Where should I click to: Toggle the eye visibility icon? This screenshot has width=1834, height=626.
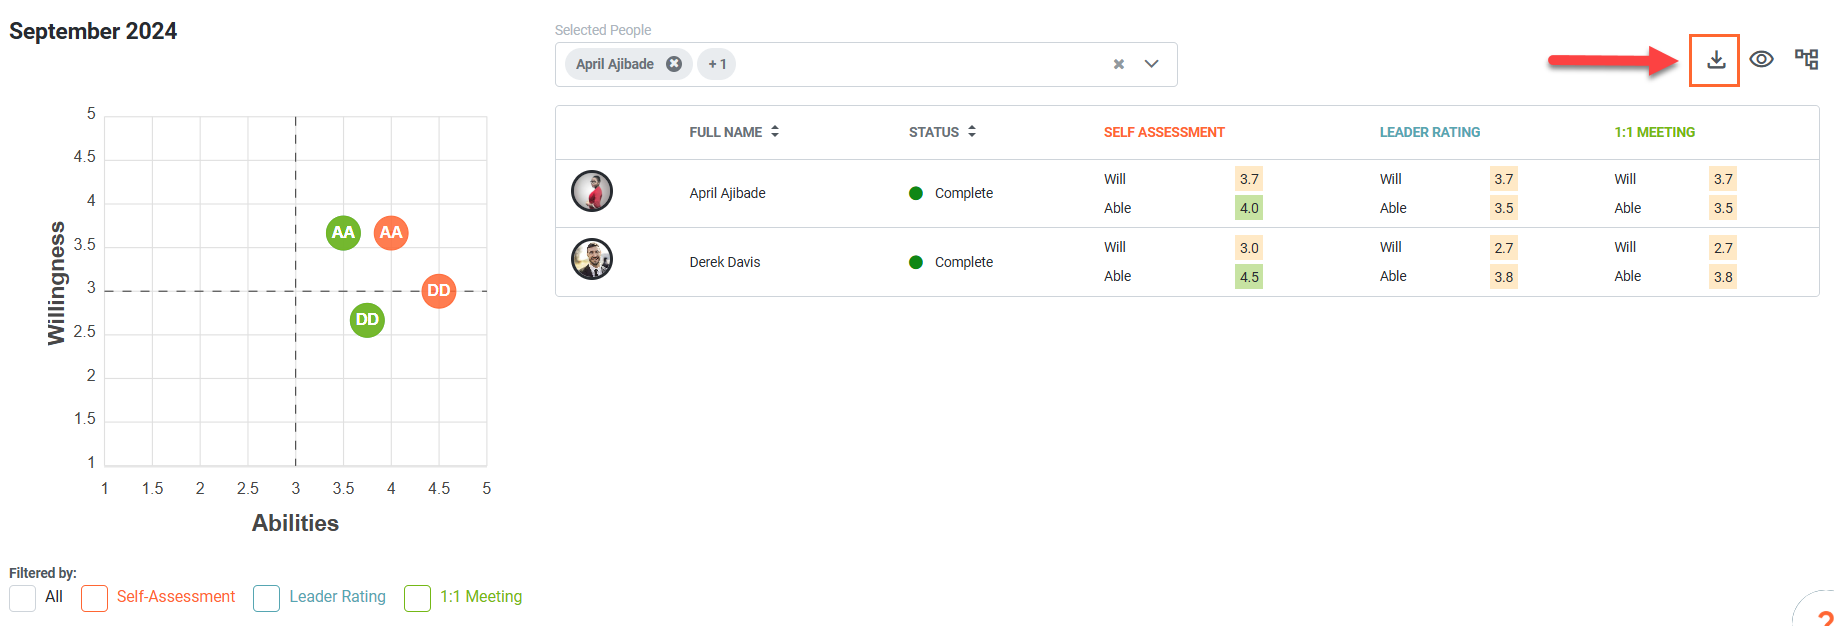point(1761,59)
